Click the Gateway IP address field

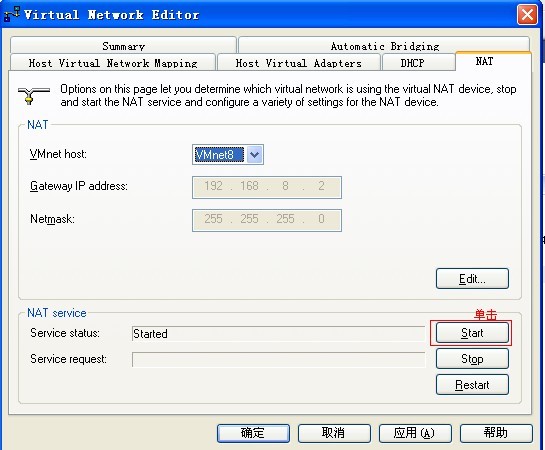267,187
